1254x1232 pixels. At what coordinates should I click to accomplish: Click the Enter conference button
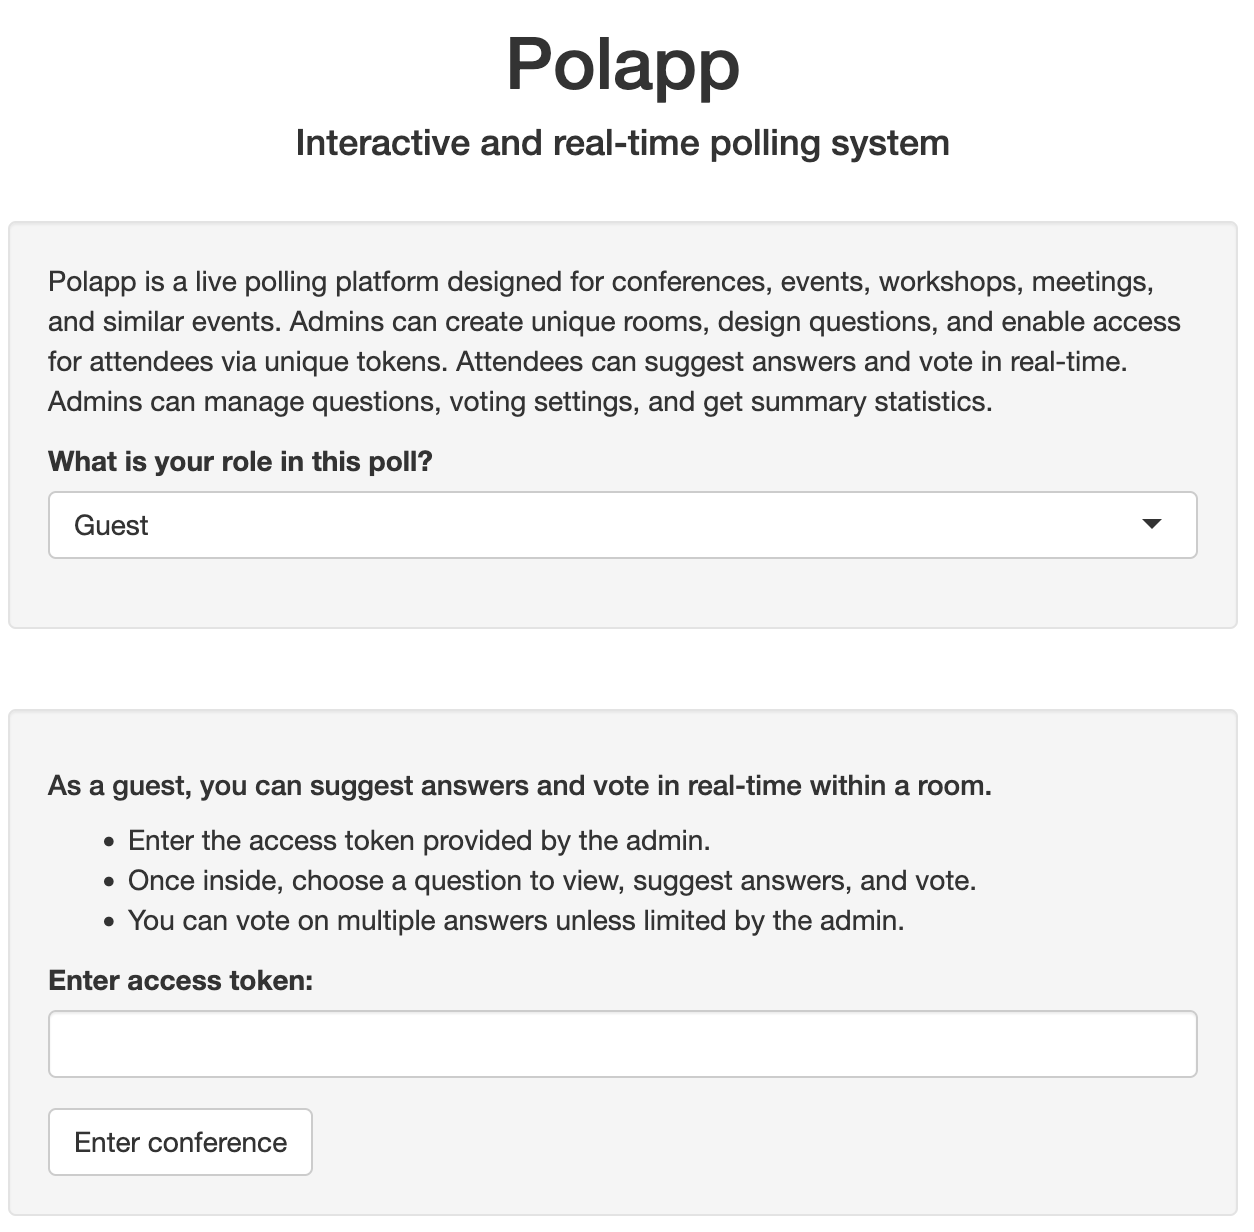coord(180,1142)
